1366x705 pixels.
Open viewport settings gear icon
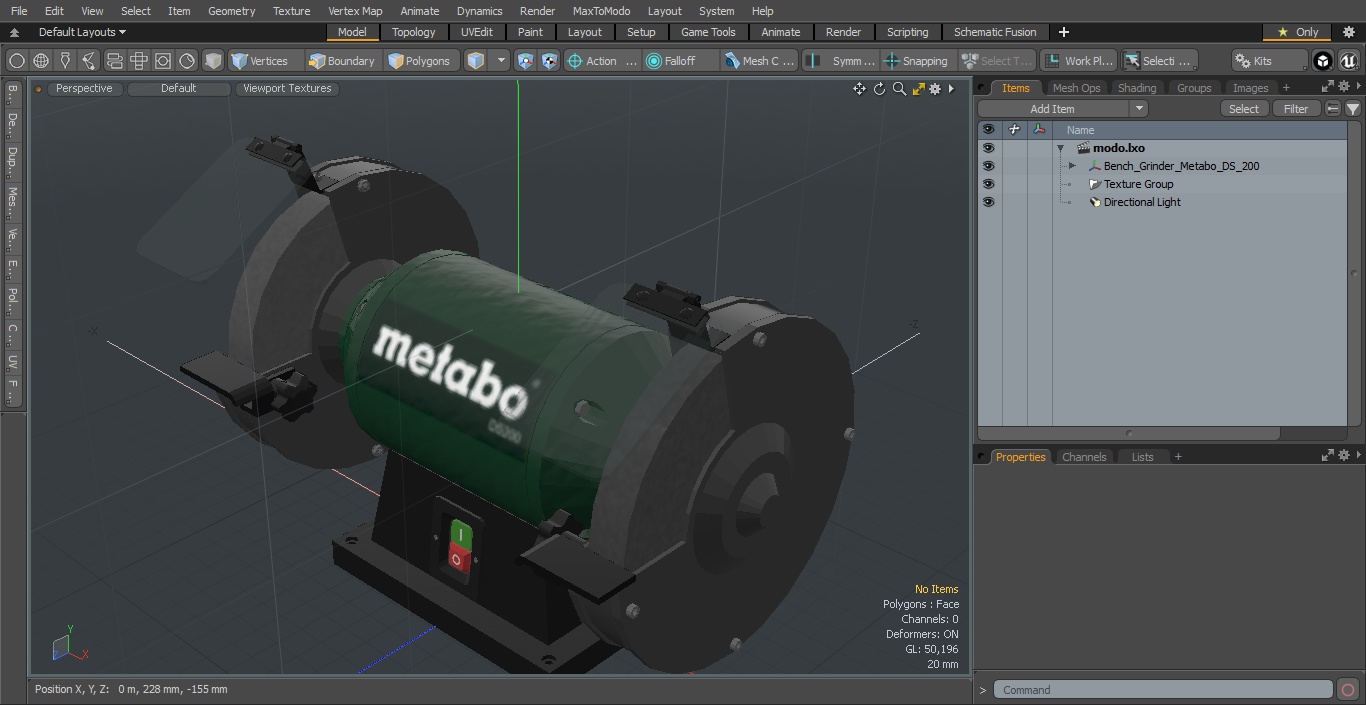point(935,89)
